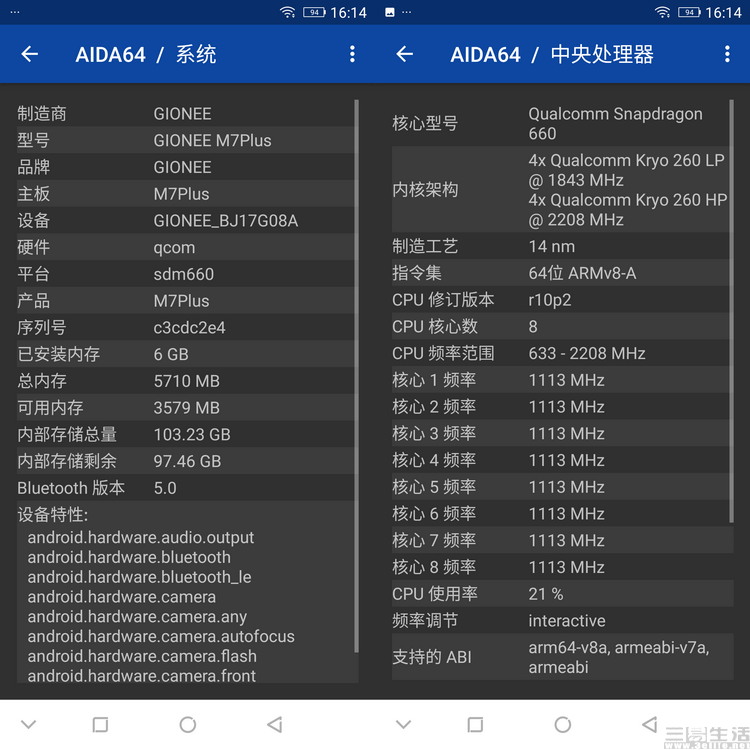Screen dimensions: 750x750
Task: Select the CPU 频率范围 row
Action: [x=561, y=353]
